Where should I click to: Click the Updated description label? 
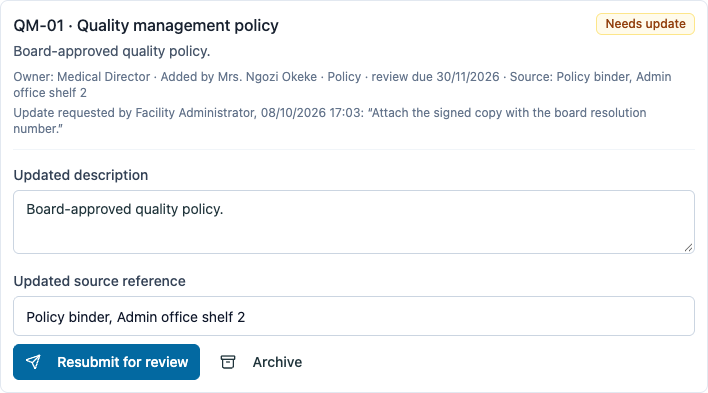[x=81, y=175]
